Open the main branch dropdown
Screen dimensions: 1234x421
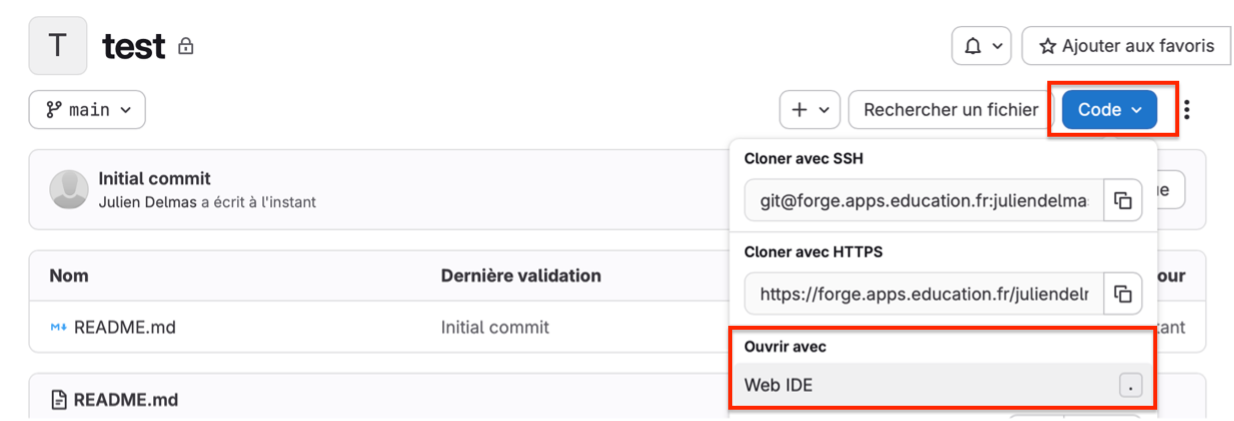pos(87,110)
